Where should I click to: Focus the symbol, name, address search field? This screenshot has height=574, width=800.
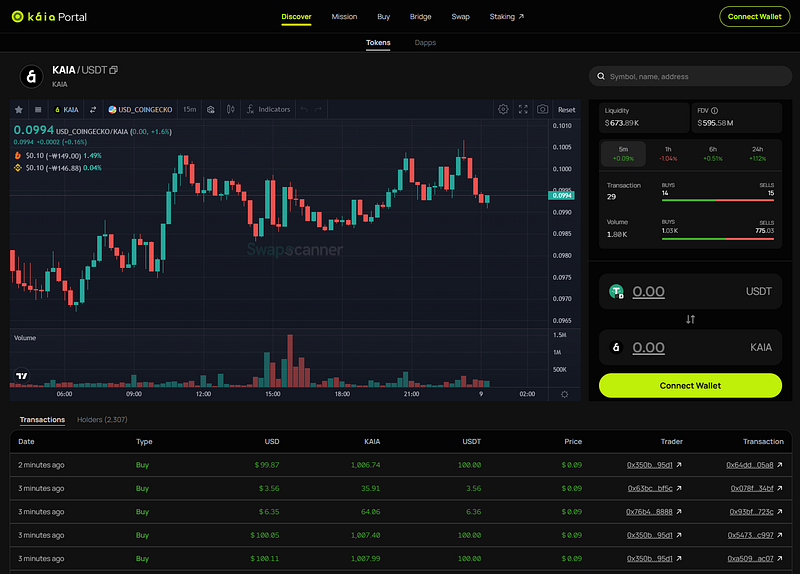click(690, 77)
